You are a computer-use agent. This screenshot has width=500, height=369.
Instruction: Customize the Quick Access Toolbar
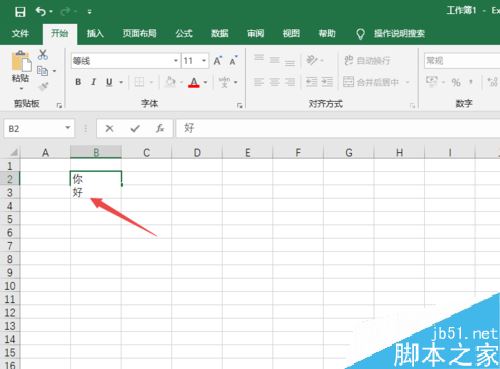click(x=89, y=12)
